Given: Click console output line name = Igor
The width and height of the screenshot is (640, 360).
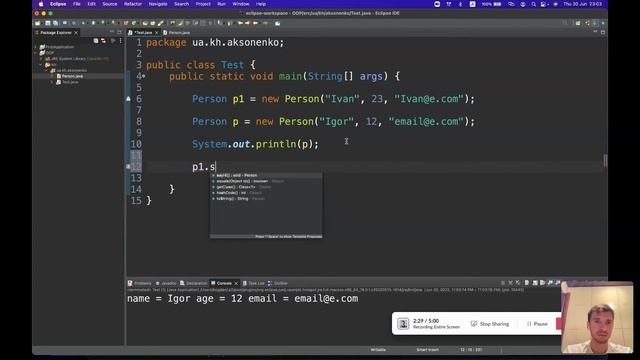Looking at the screenshot, I should point(242,299).
